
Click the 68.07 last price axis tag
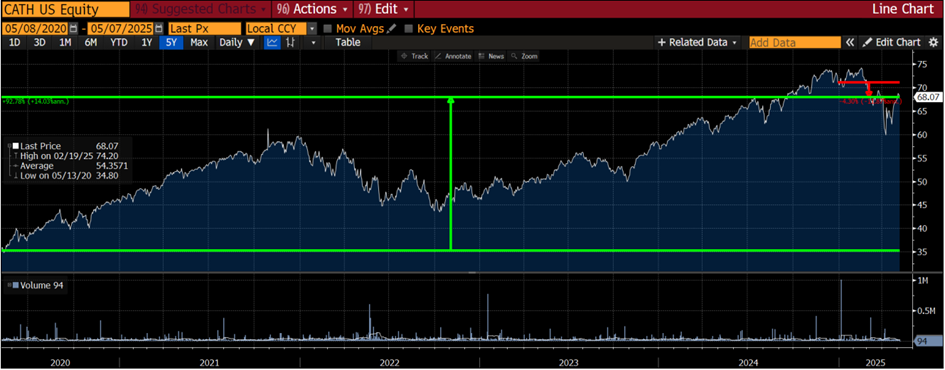coord(928,97)
